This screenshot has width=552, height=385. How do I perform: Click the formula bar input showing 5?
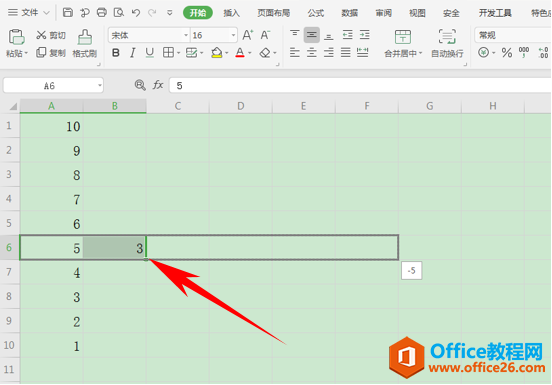coord(360,86)
